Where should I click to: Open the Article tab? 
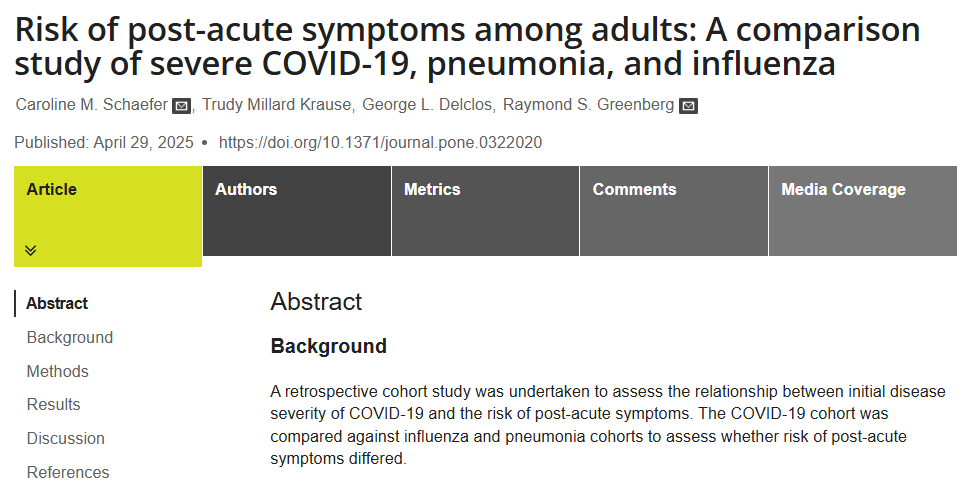click(x=52, y=189)
